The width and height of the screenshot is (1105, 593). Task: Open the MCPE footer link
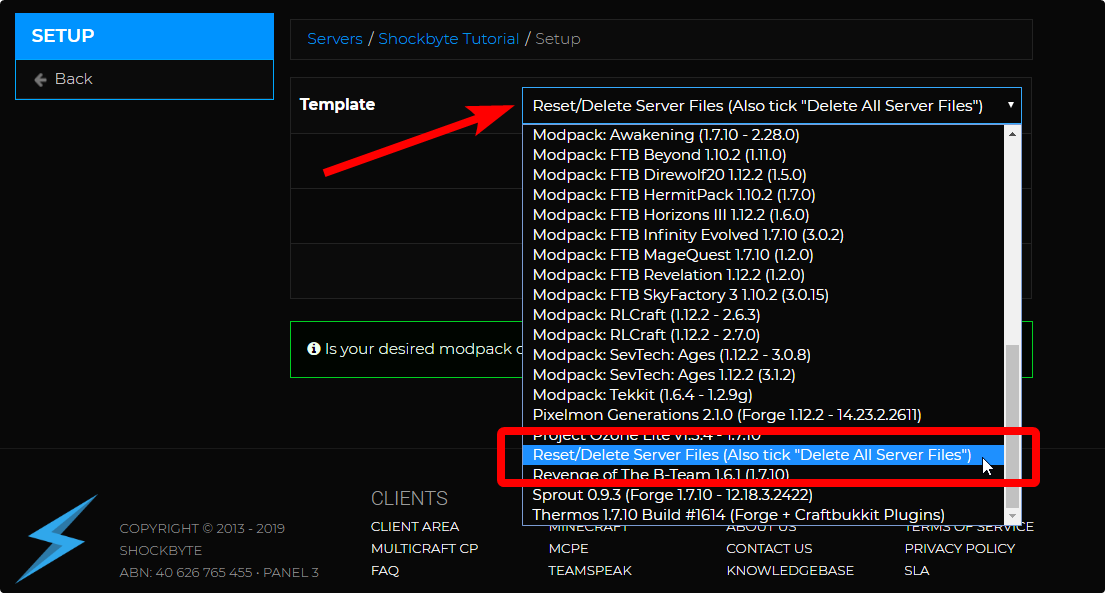point(568,549)
